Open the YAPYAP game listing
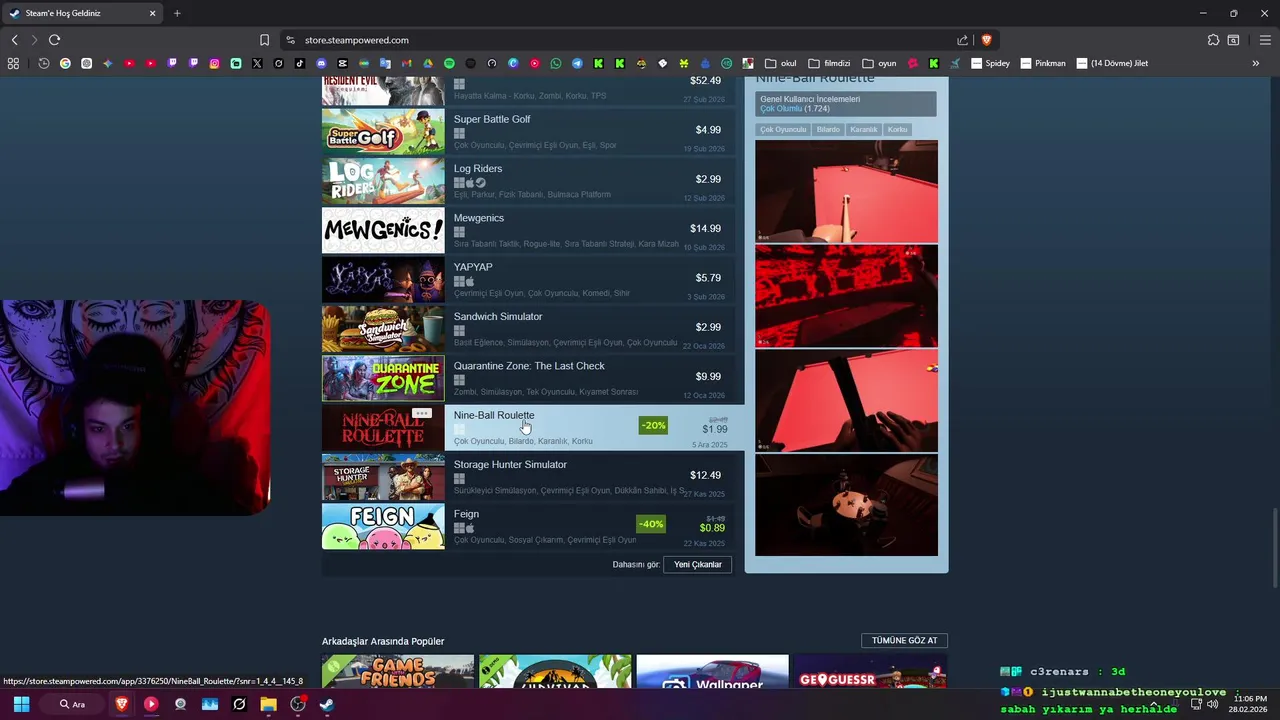1280x720 pixels. point(528,280)
